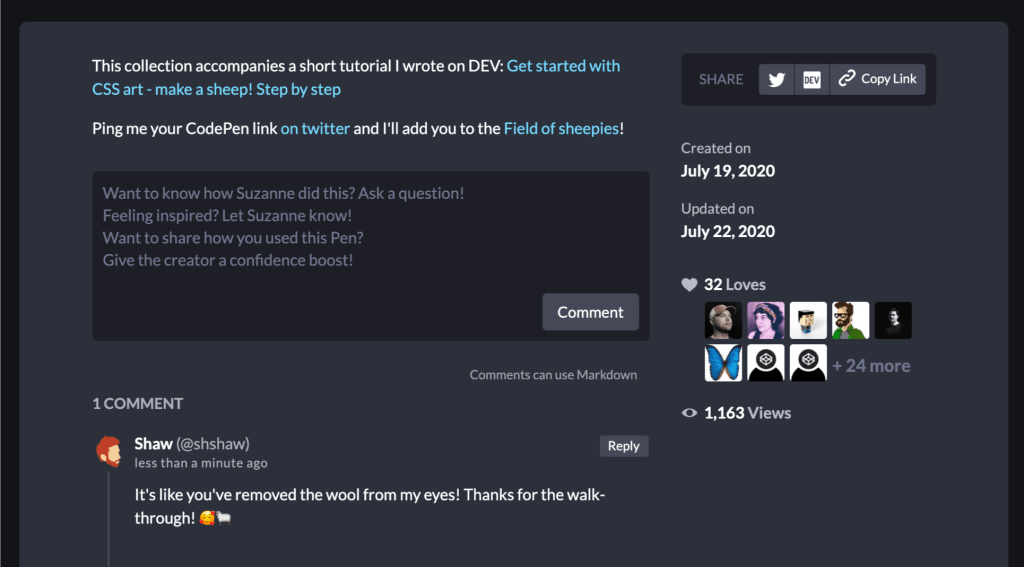Click the heart icon beside 32 Loves
The image size is (1024, 567).
pos(690,285)
